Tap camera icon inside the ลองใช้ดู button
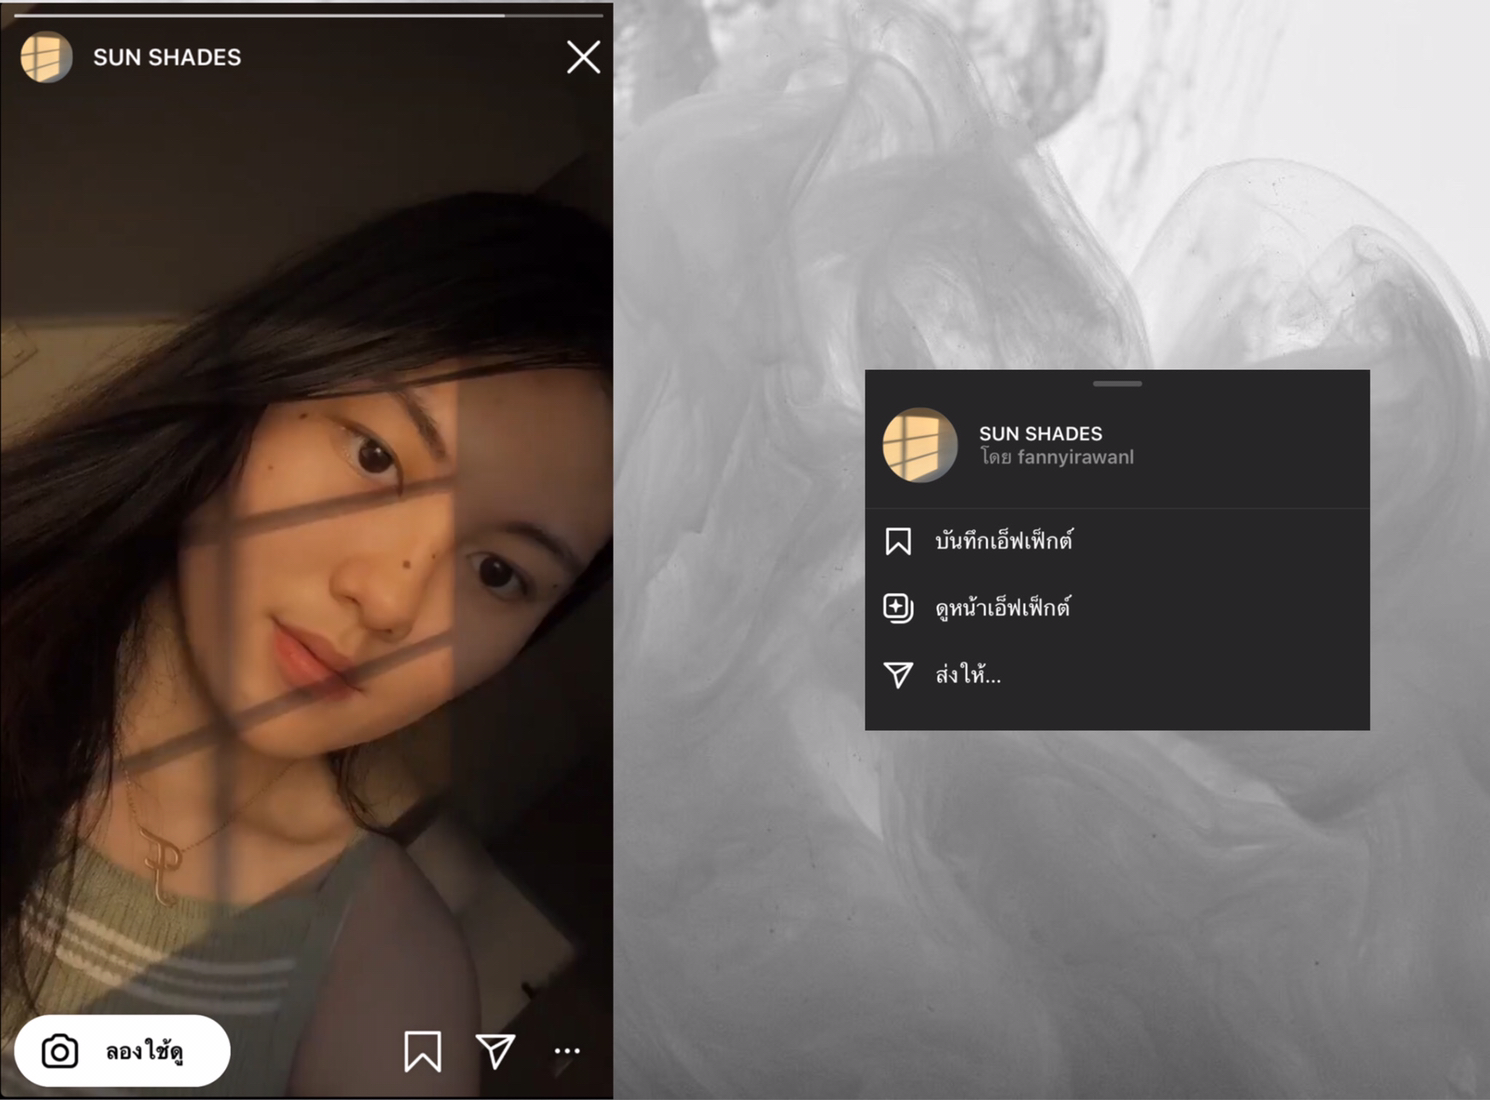This screenshot has height=1100, width=1490. pyautogui.click(x=60, y=1051)
